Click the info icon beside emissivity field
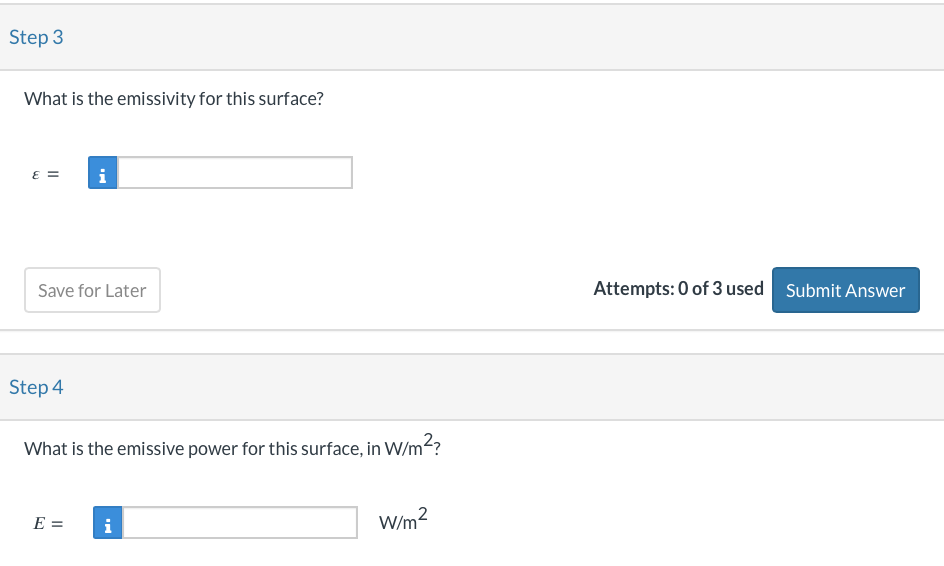 pos(102,173)
